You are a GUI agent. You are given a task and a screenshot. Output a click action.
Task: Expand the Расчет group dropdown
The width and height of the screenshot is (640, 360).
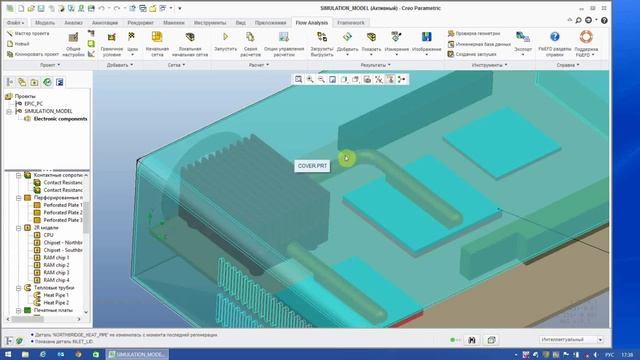coord(259,65)
